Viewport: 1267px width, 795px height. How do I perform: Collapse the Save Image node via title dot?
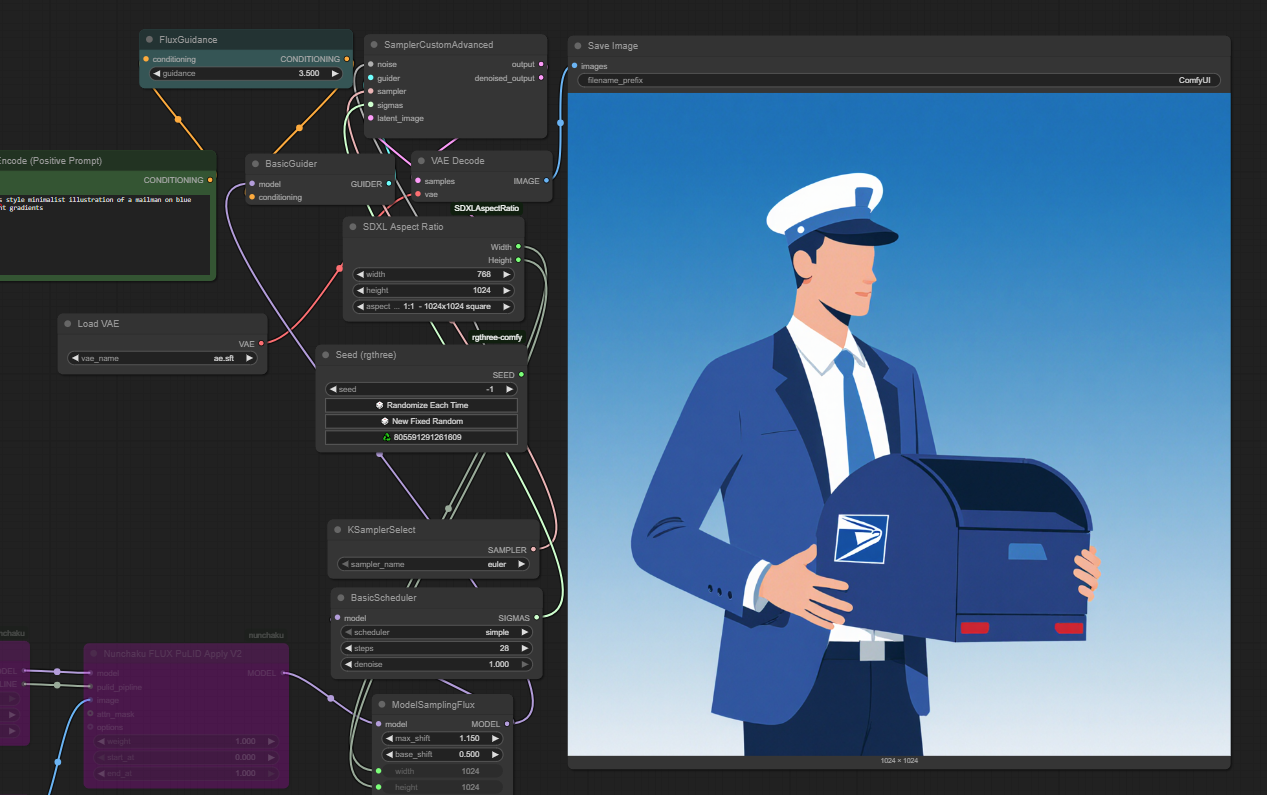pyautogui.click(x=578, y=46)
